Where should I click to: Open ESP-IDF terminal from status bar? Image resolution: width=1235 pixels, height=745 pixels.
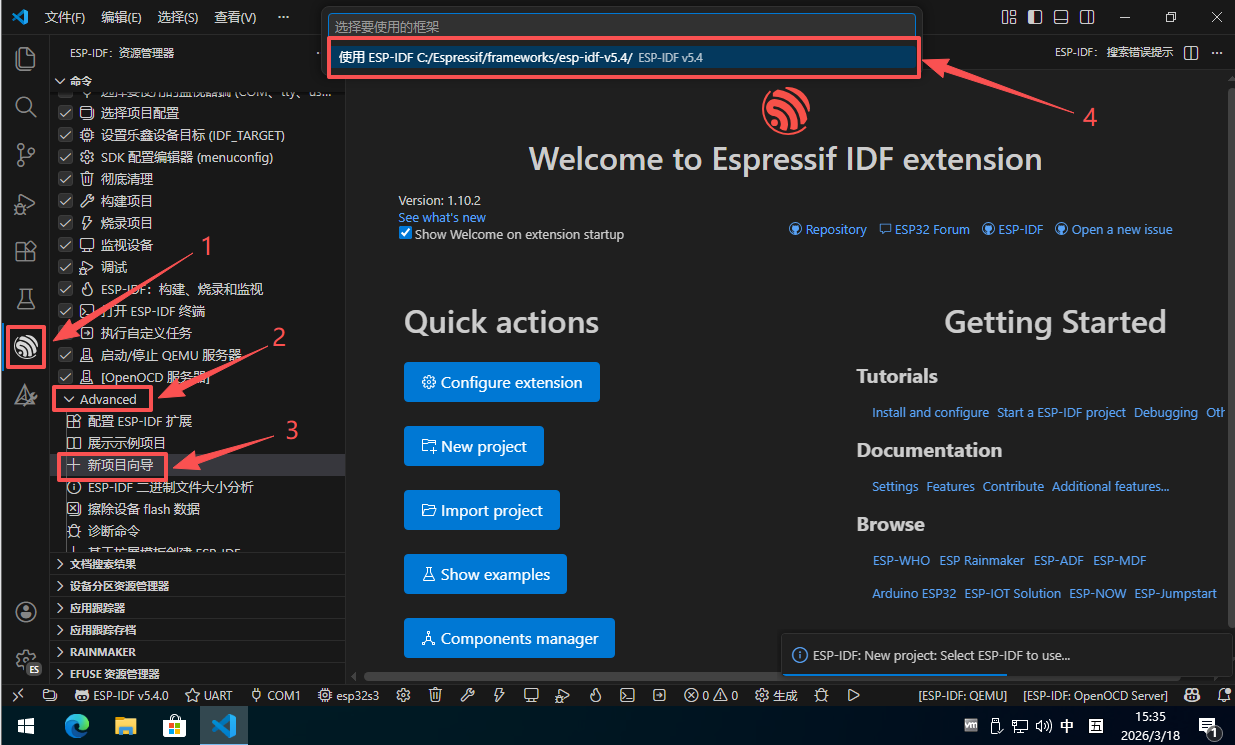tap(627, 695)
